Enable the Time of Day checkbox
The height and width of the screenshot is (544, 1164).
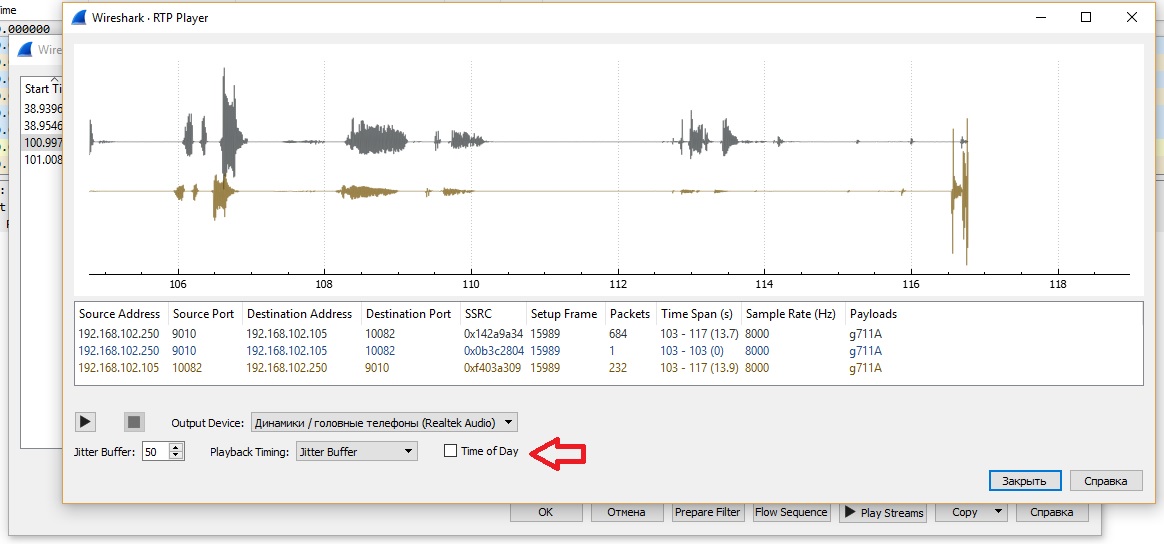tap(451, 451)
